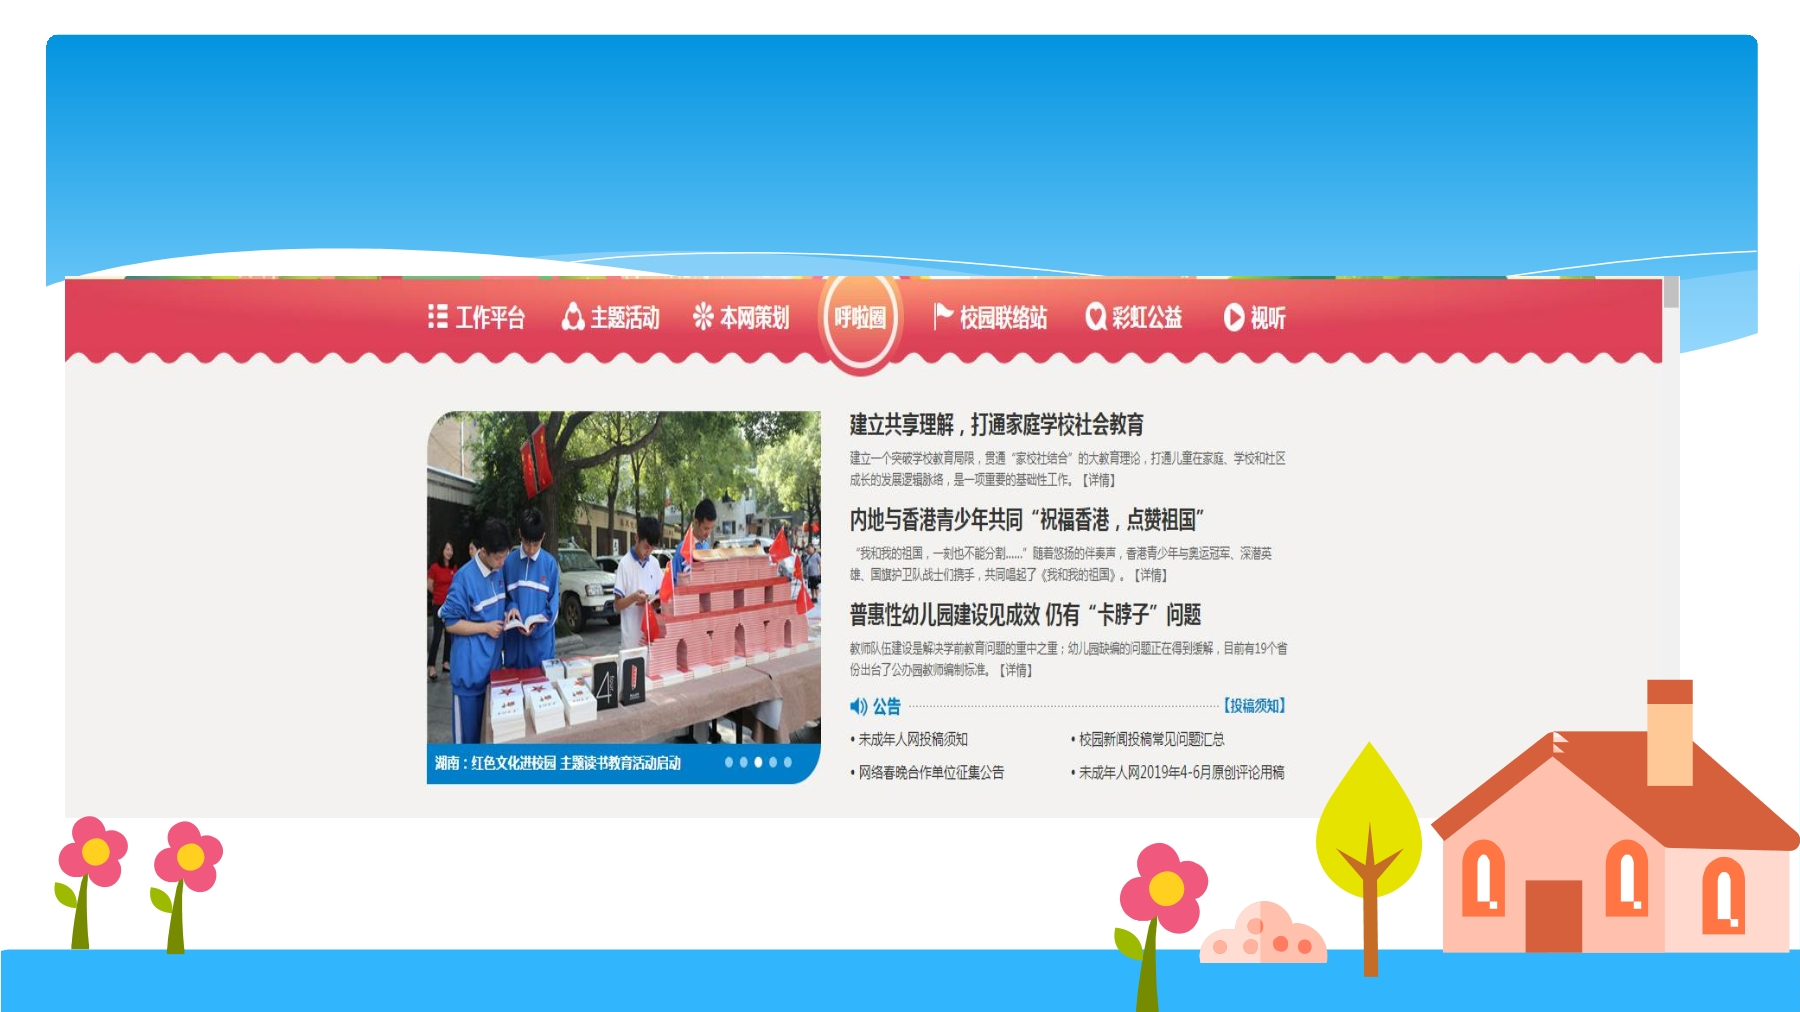Viewport: 1800px width, 1012px height.
Task: Select the second carousel indicator dot
Action: click(x=744, y=762)
